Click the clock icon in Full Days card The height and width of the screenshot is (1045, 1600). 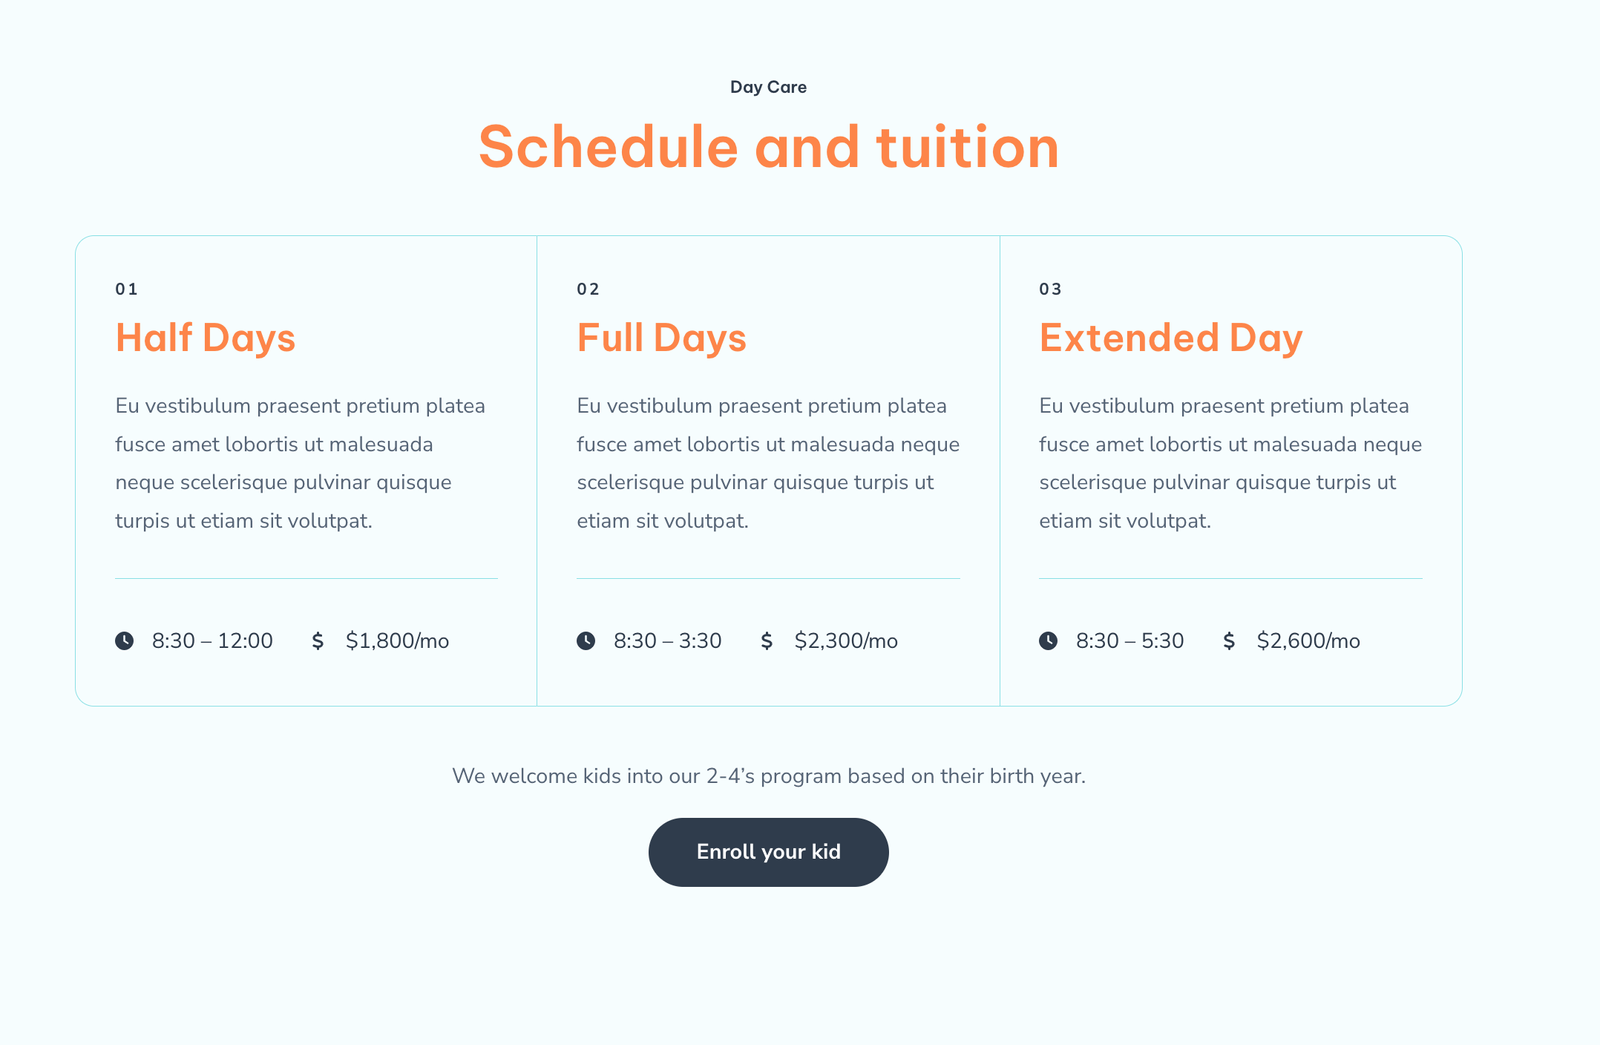point(586,641)
